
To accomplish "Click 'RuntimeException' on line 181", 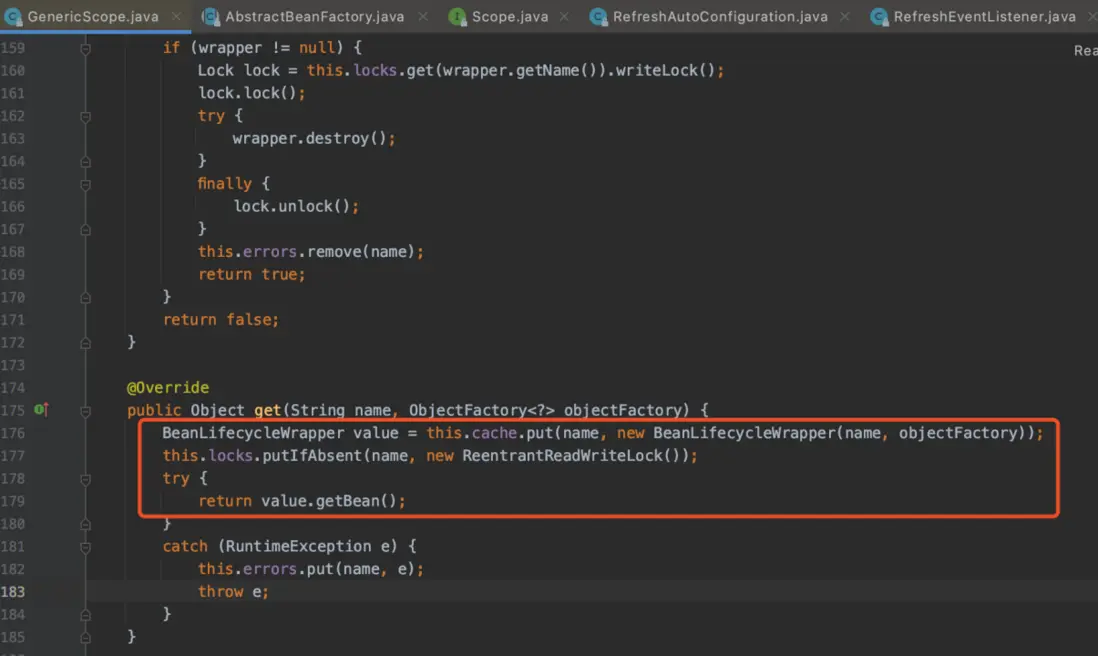I will (x=298, y=546).
